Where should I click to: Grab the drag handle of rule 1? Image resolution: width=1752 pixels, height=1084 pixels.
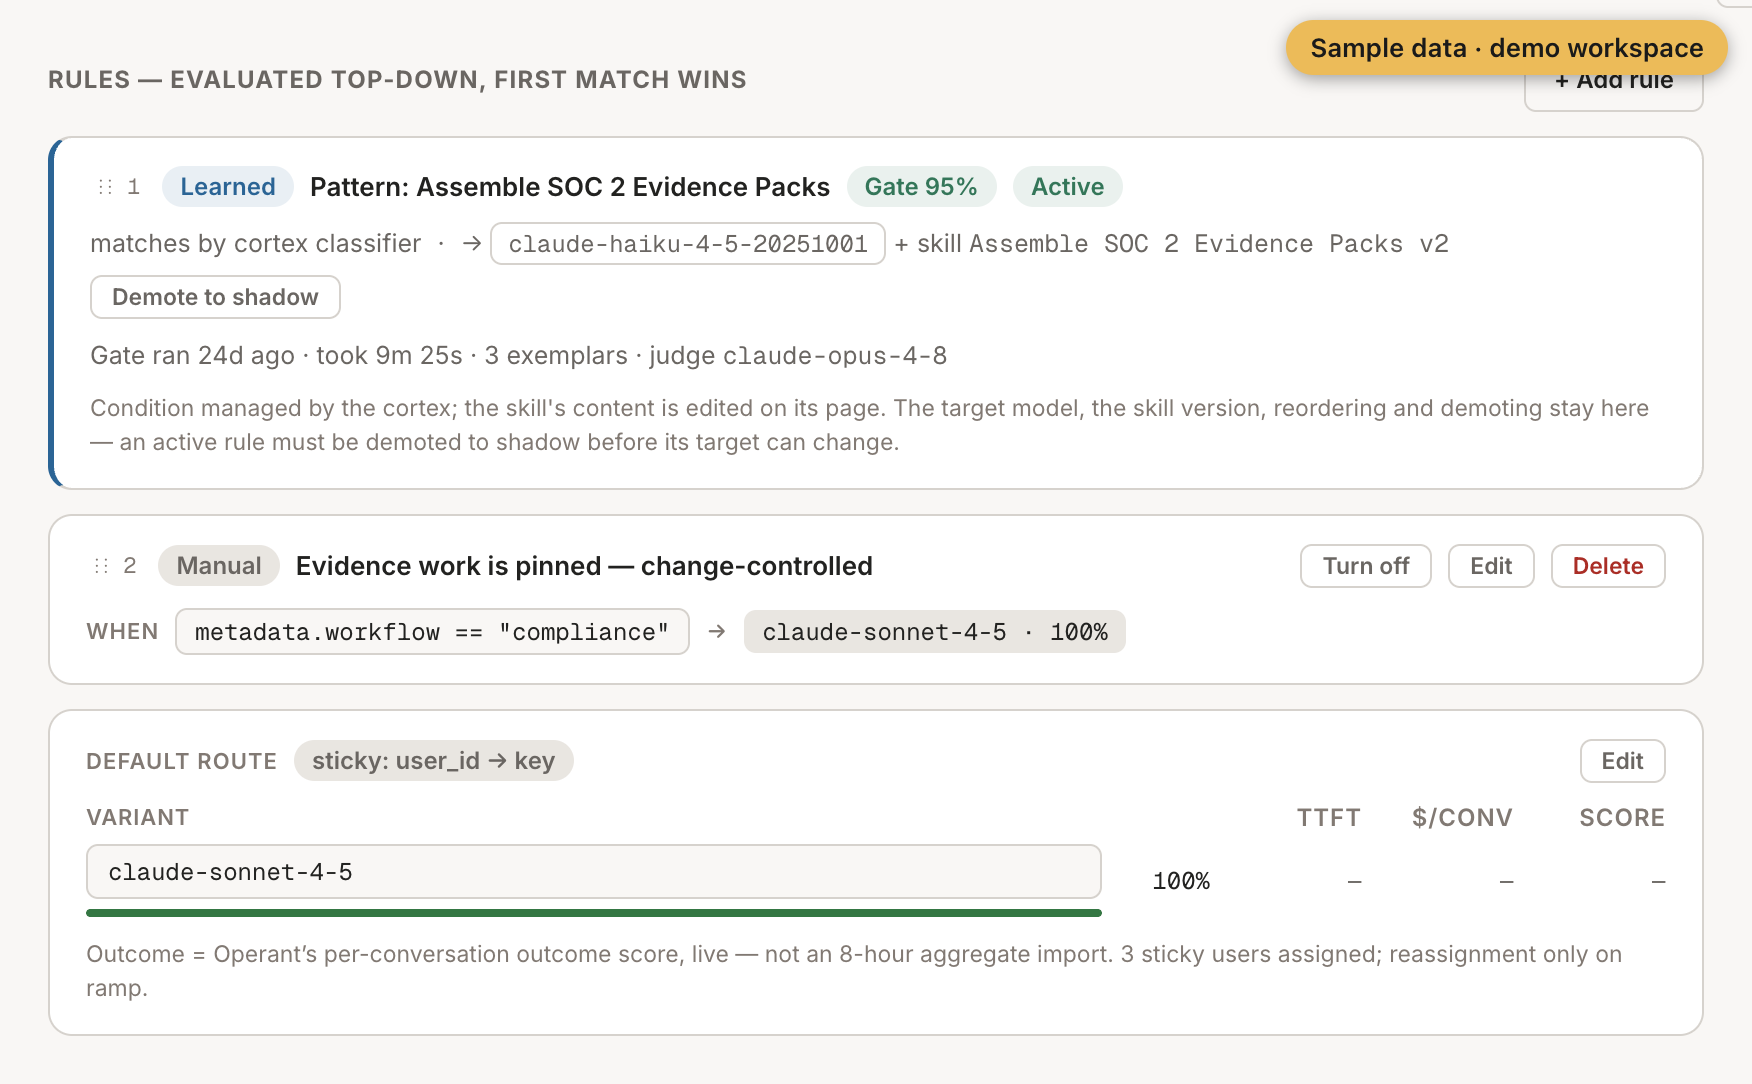click(x=105, y=187)
